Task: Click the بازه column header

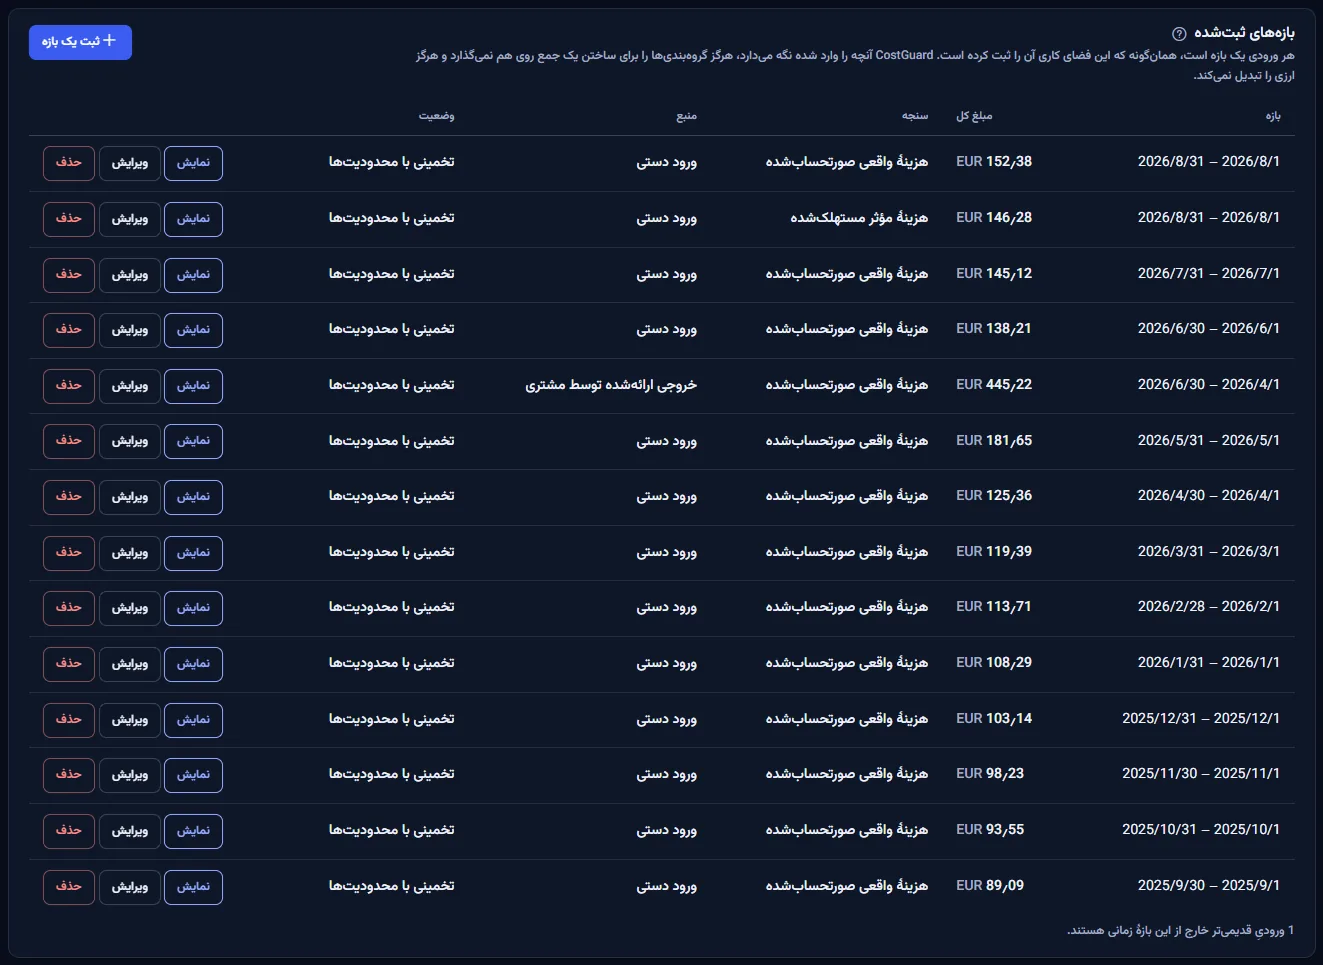Action: [1272, 116]
